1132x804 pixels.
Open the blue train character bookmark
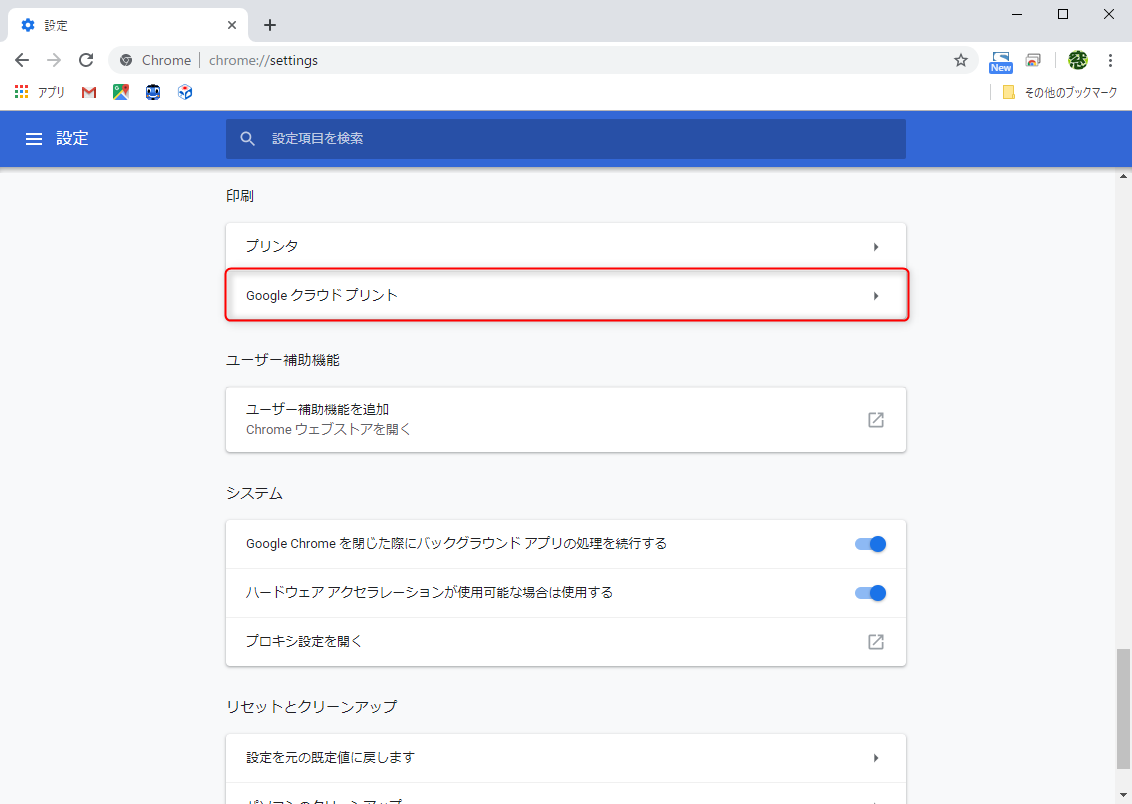pyautogui.click(x=152, y=92)
